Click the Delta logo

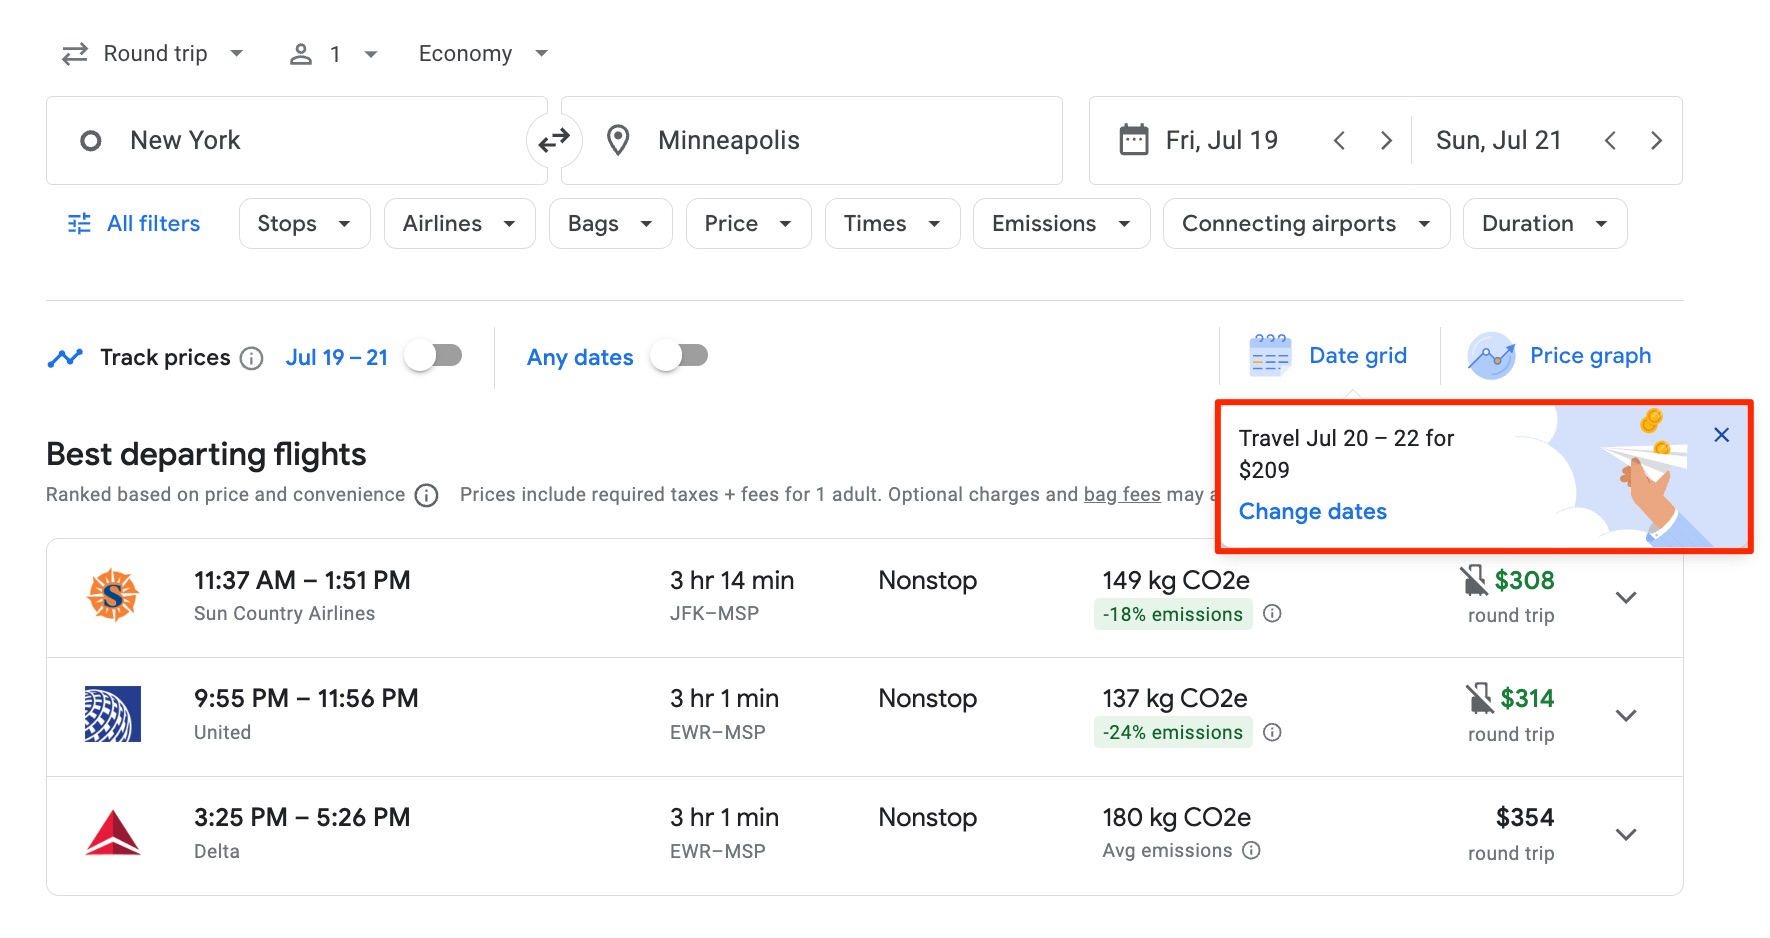tap(113, 833)
